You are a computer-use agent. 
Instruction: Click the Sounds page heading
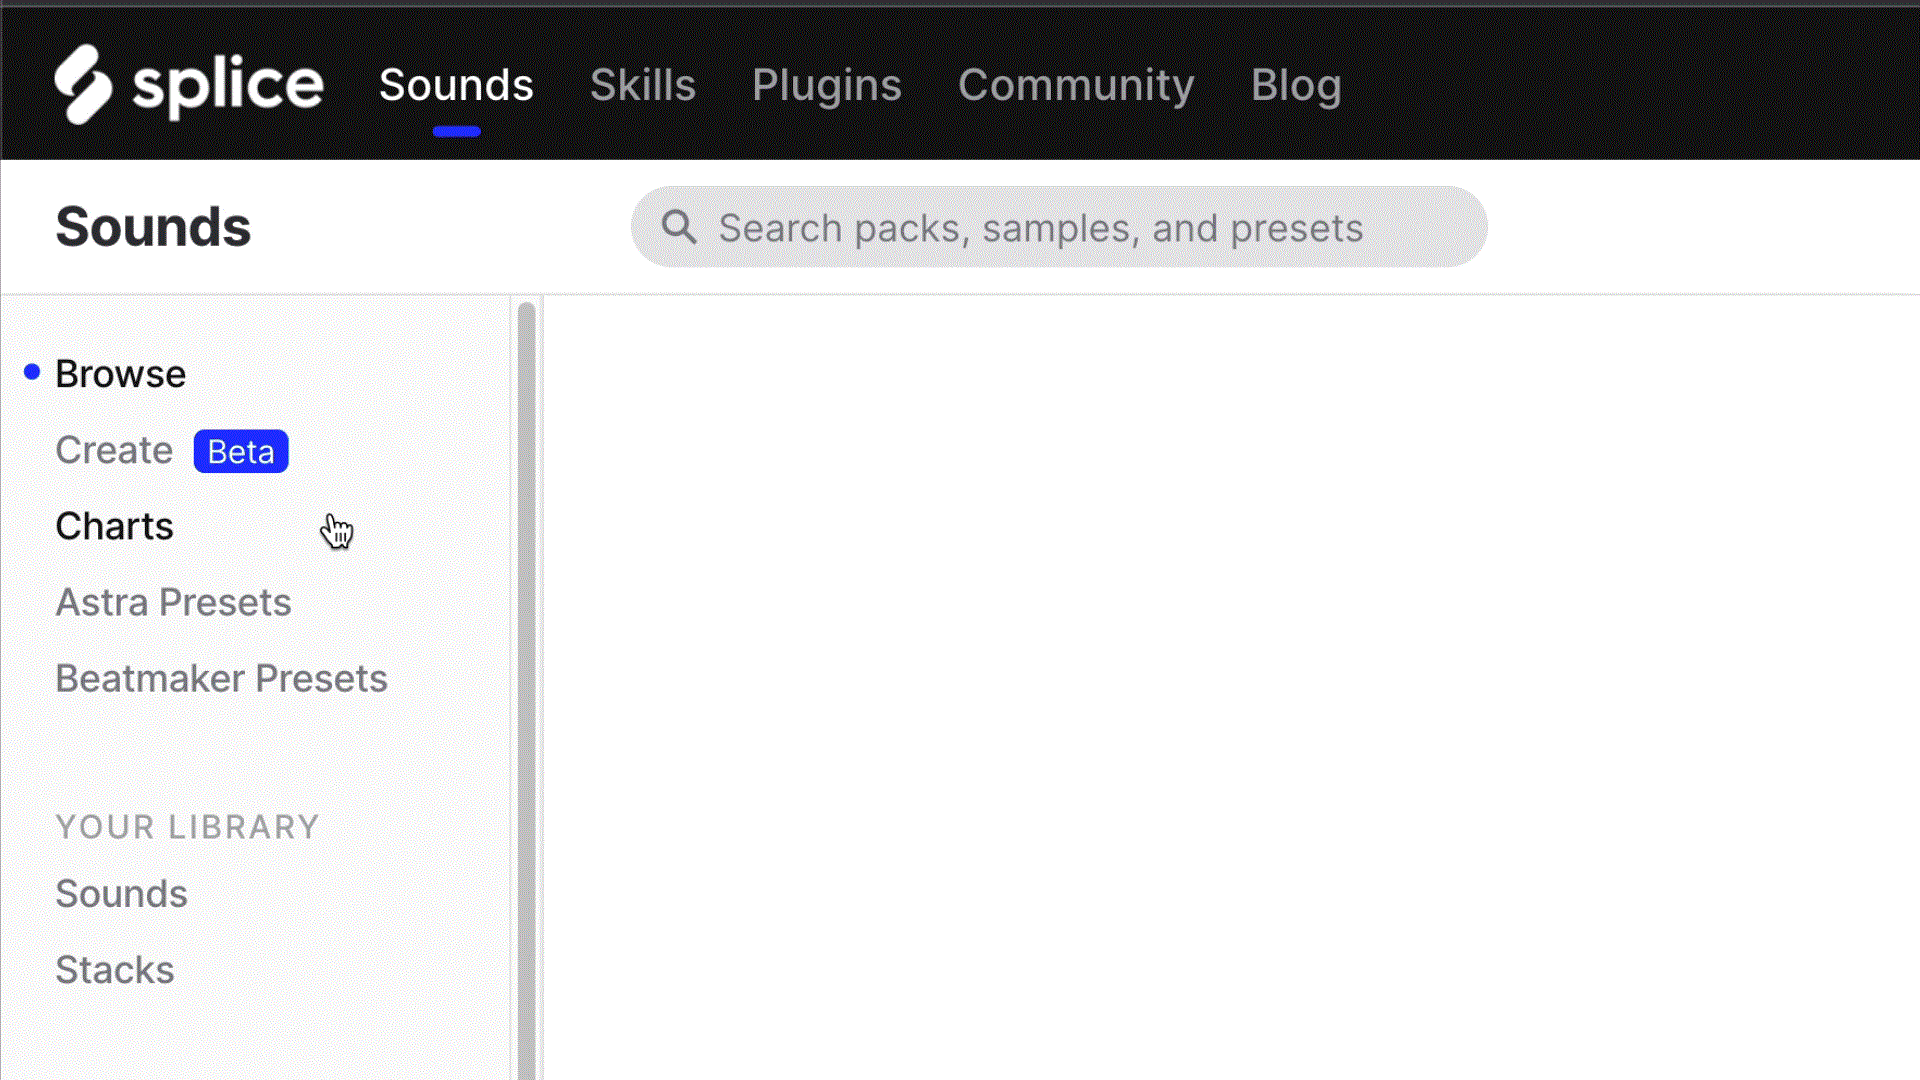pyautogui.click(x=153, y=227)
